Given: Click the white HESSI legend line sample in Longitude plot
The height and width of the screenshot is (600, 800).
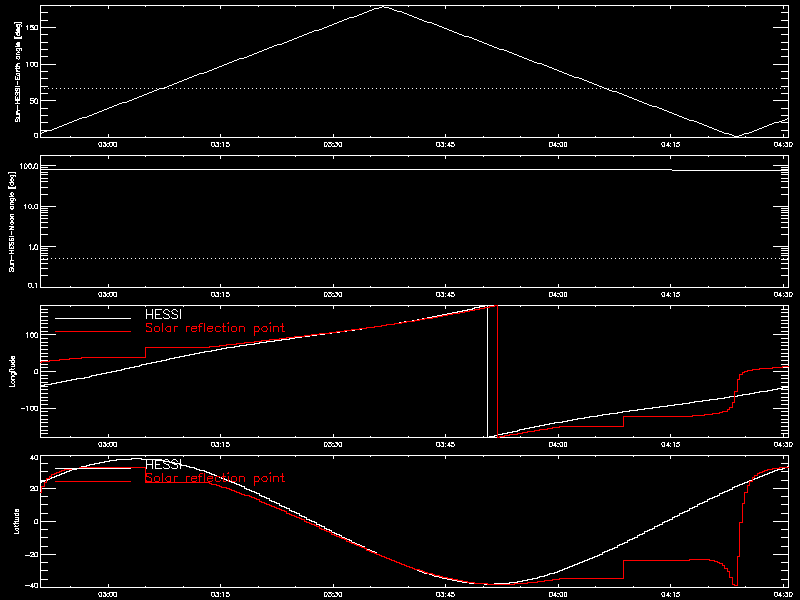Looking at the screenshot, I should [x=93, y=318].
